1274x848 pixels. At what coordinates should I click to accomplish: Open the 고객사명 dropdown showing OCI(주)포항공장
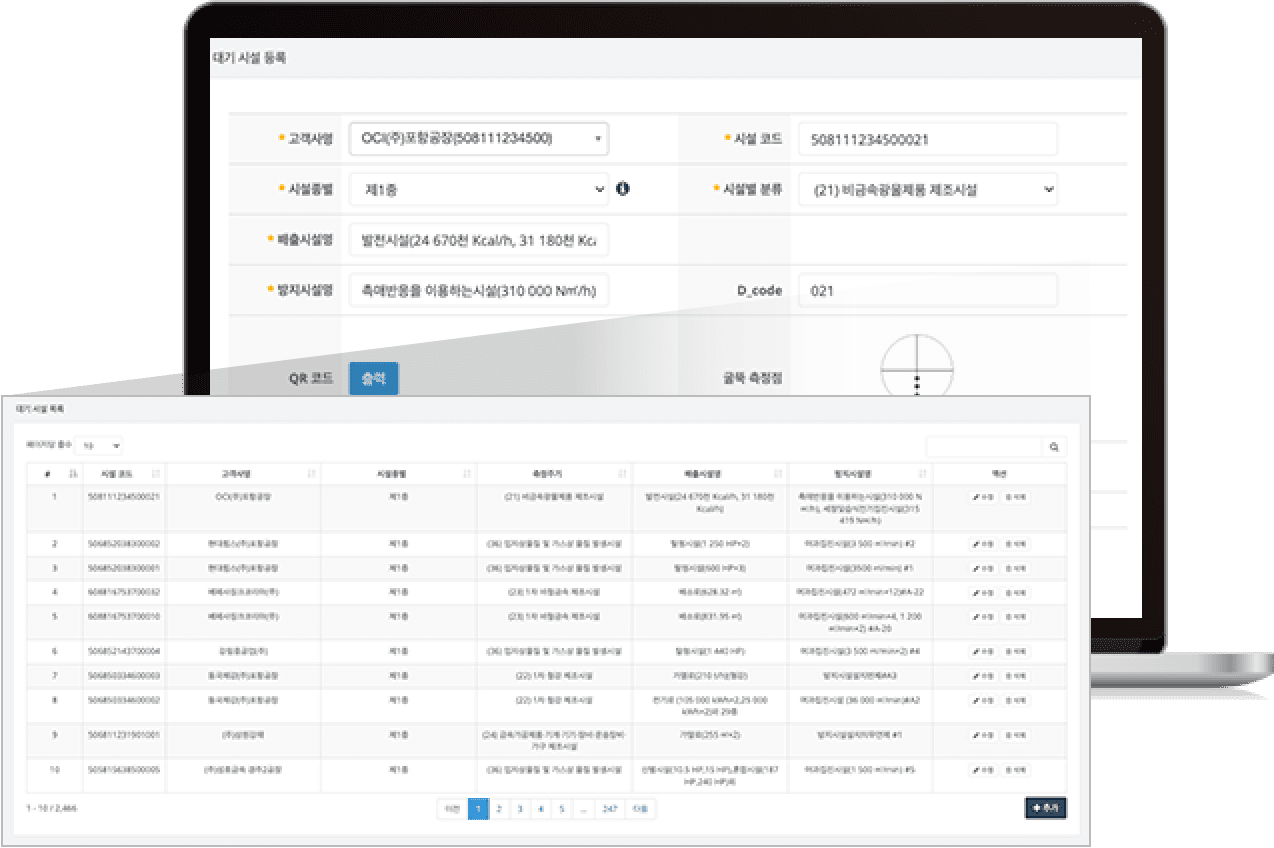pyautogui.click(x=478, y=138)
